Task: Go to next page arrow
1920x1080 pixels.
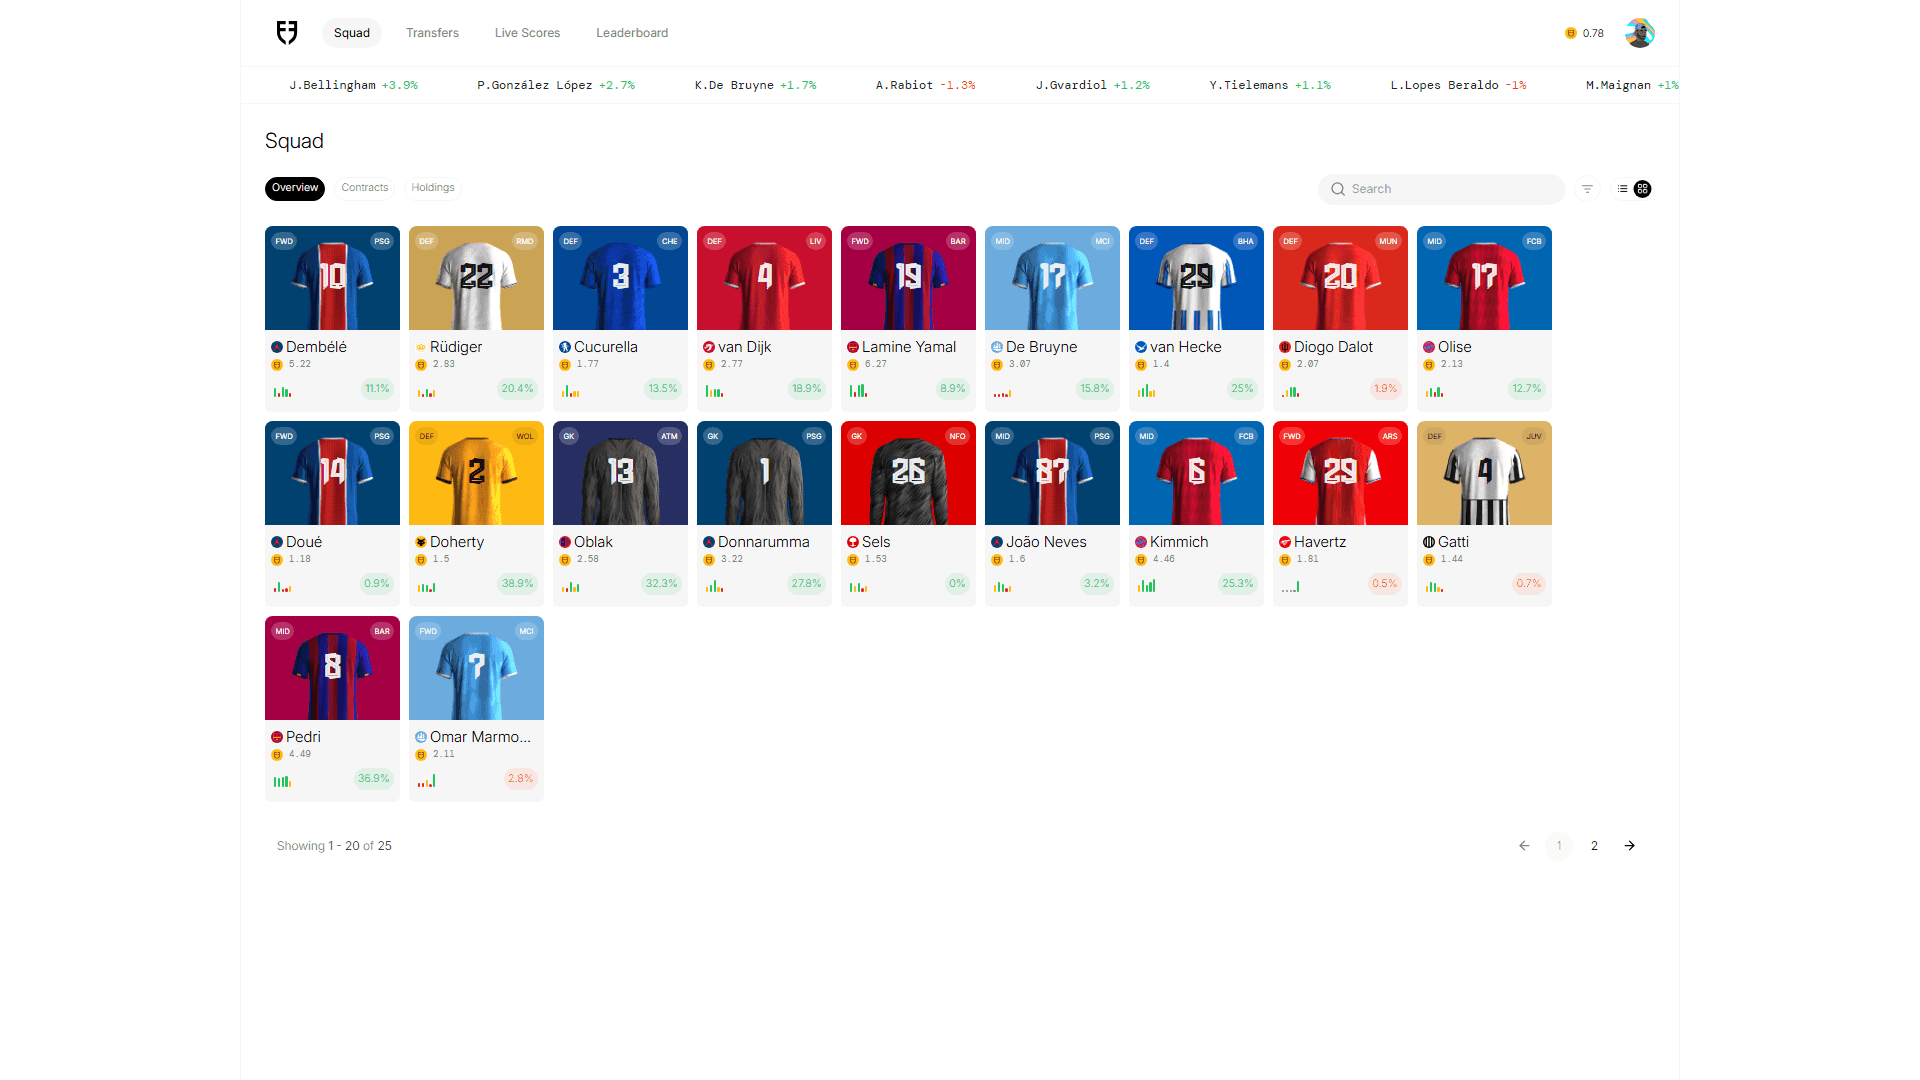Action: (1630, 846)
